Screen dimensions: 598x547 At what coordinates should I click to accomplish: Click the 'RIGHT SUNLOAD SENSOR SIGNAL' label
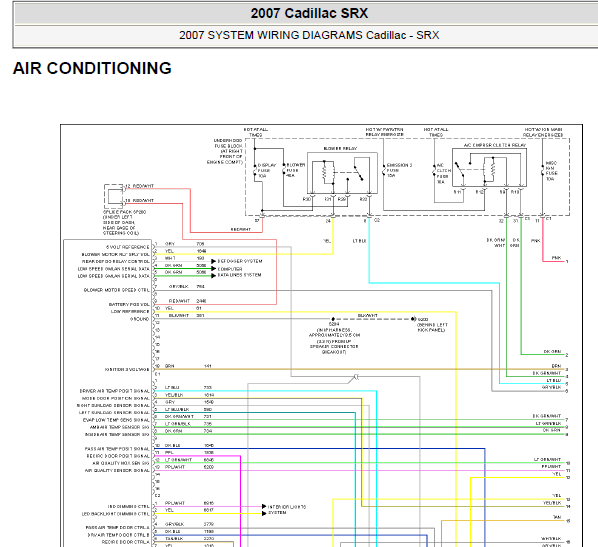tap(113, 405)
